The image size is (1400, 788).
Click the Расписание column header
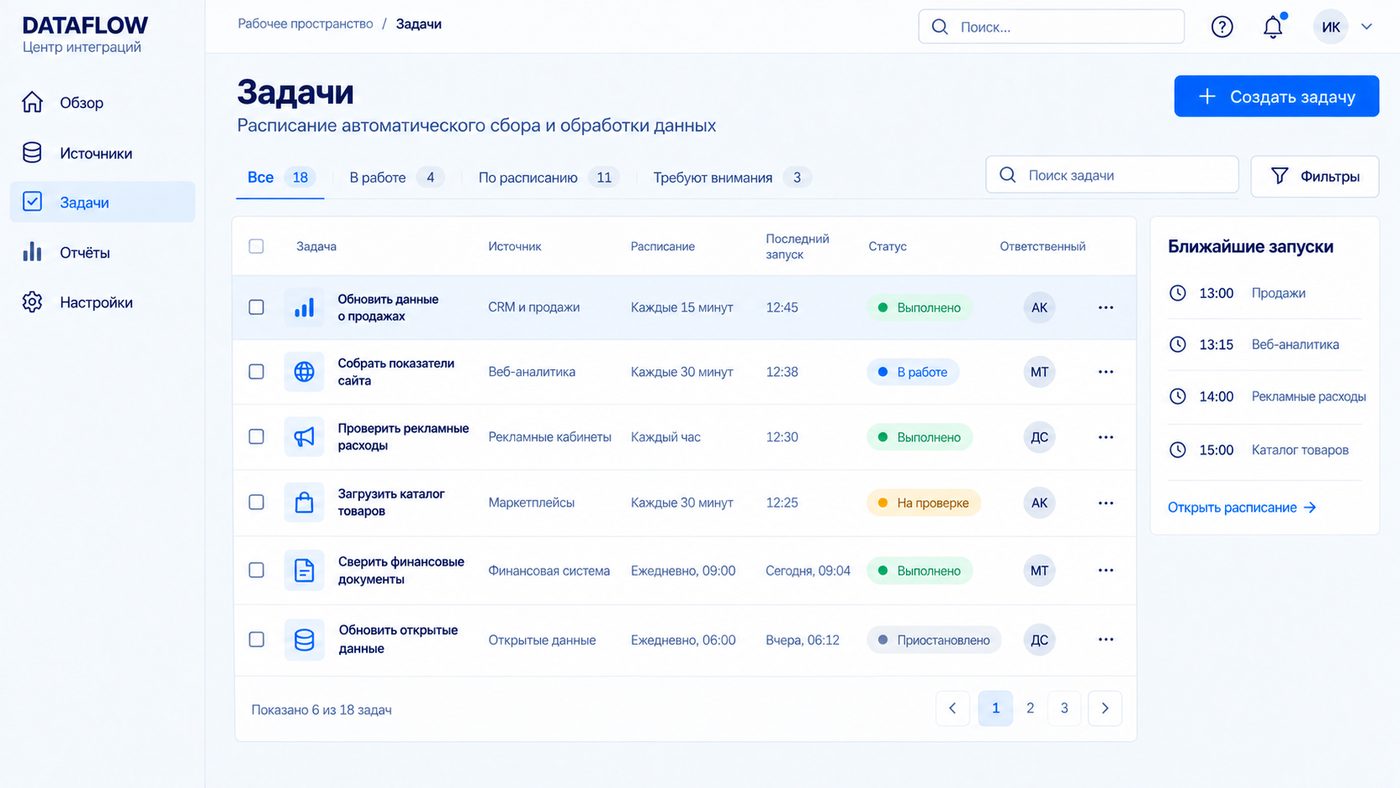click(x=663, y=246)
